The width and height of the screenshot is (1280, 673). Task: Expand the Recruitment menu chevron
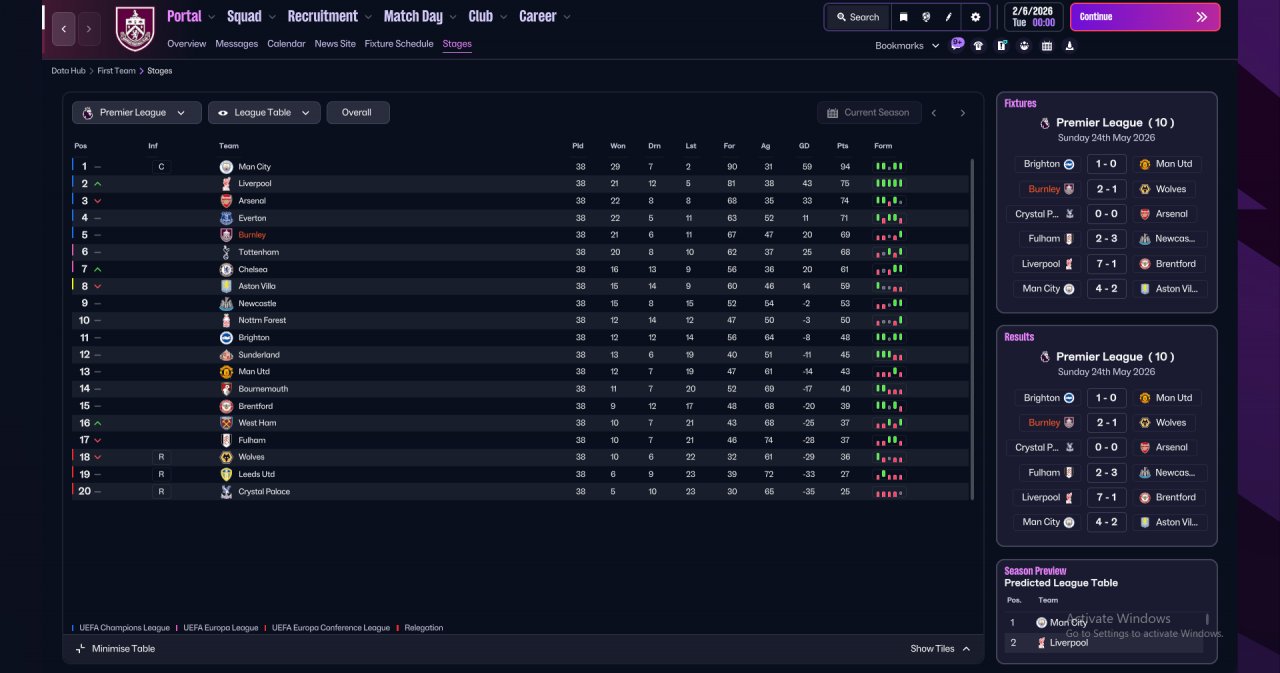pyautogui.click(x=368, y=17)
